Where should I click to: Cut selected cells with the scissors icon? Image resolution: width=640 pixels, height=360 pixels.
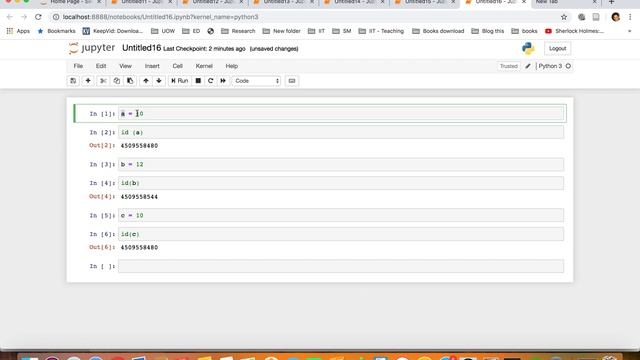[103, 81]
